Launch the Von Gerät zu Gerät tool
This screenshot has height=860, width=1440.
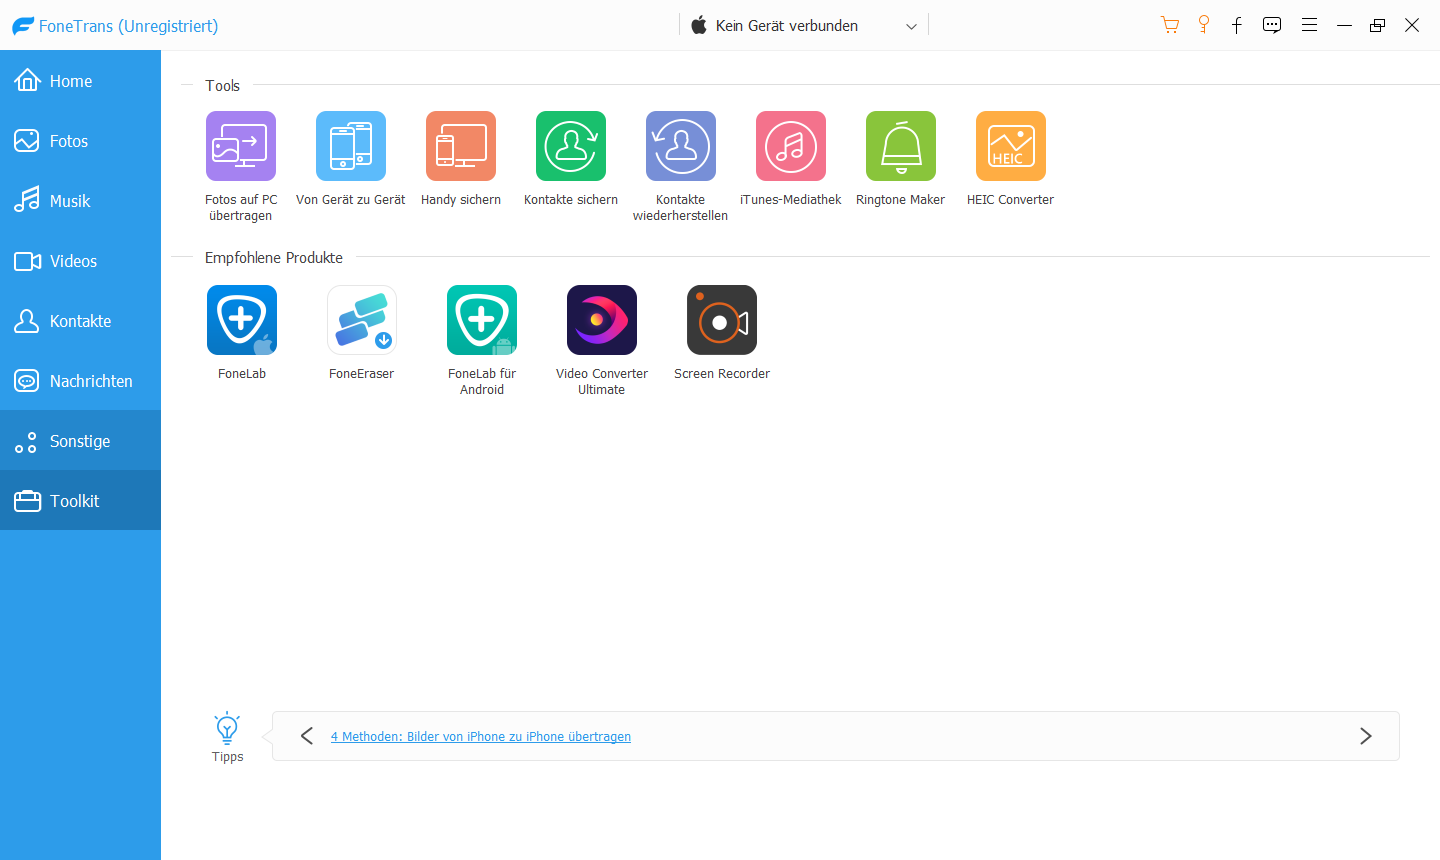351,146
